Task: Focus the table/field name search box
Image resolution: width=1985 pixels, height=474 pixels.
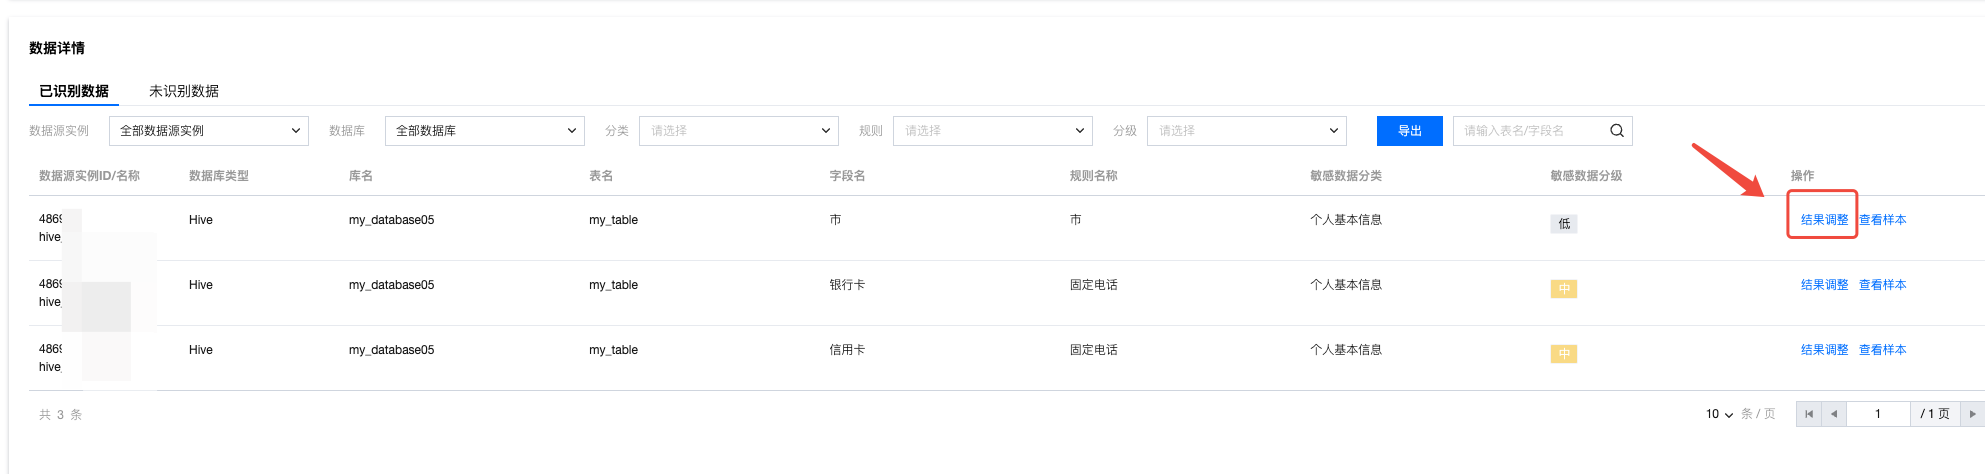Action: 1530,131
